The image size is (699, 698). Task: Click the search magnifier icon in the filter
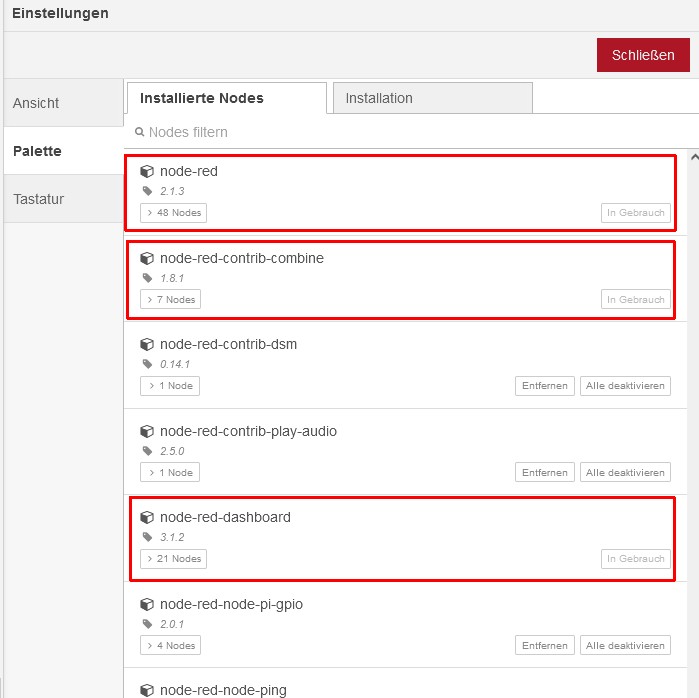[140, 132]
